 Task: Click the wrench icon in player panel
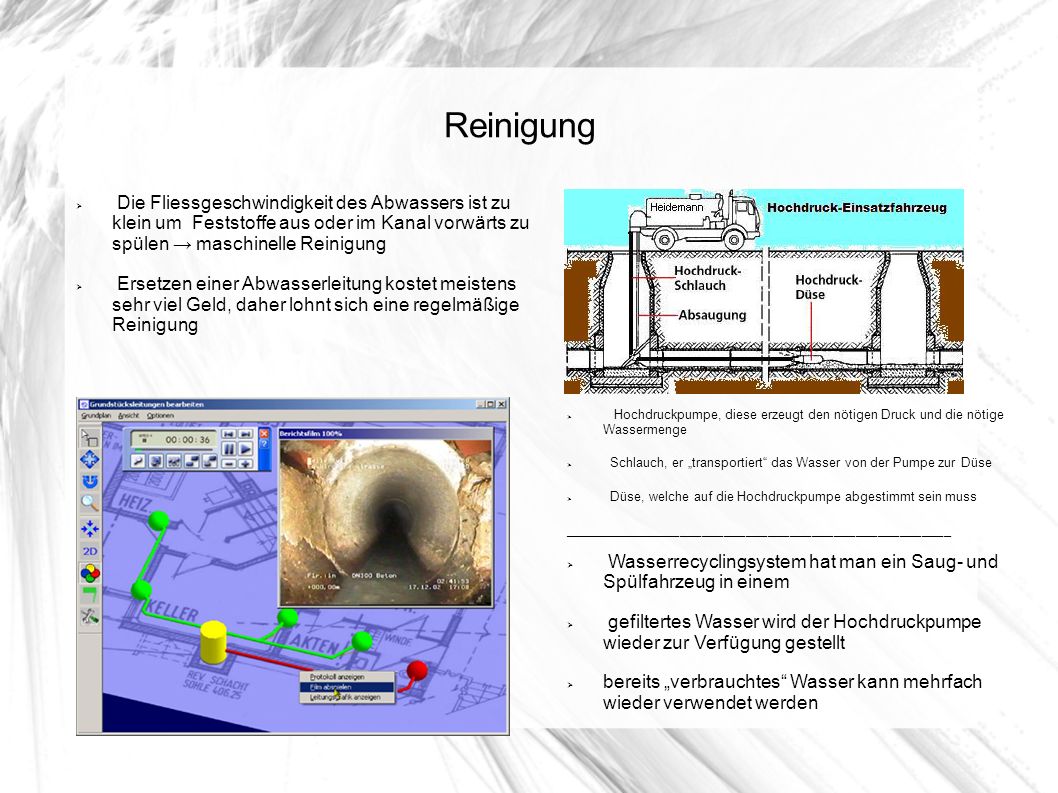click(138, 461)
